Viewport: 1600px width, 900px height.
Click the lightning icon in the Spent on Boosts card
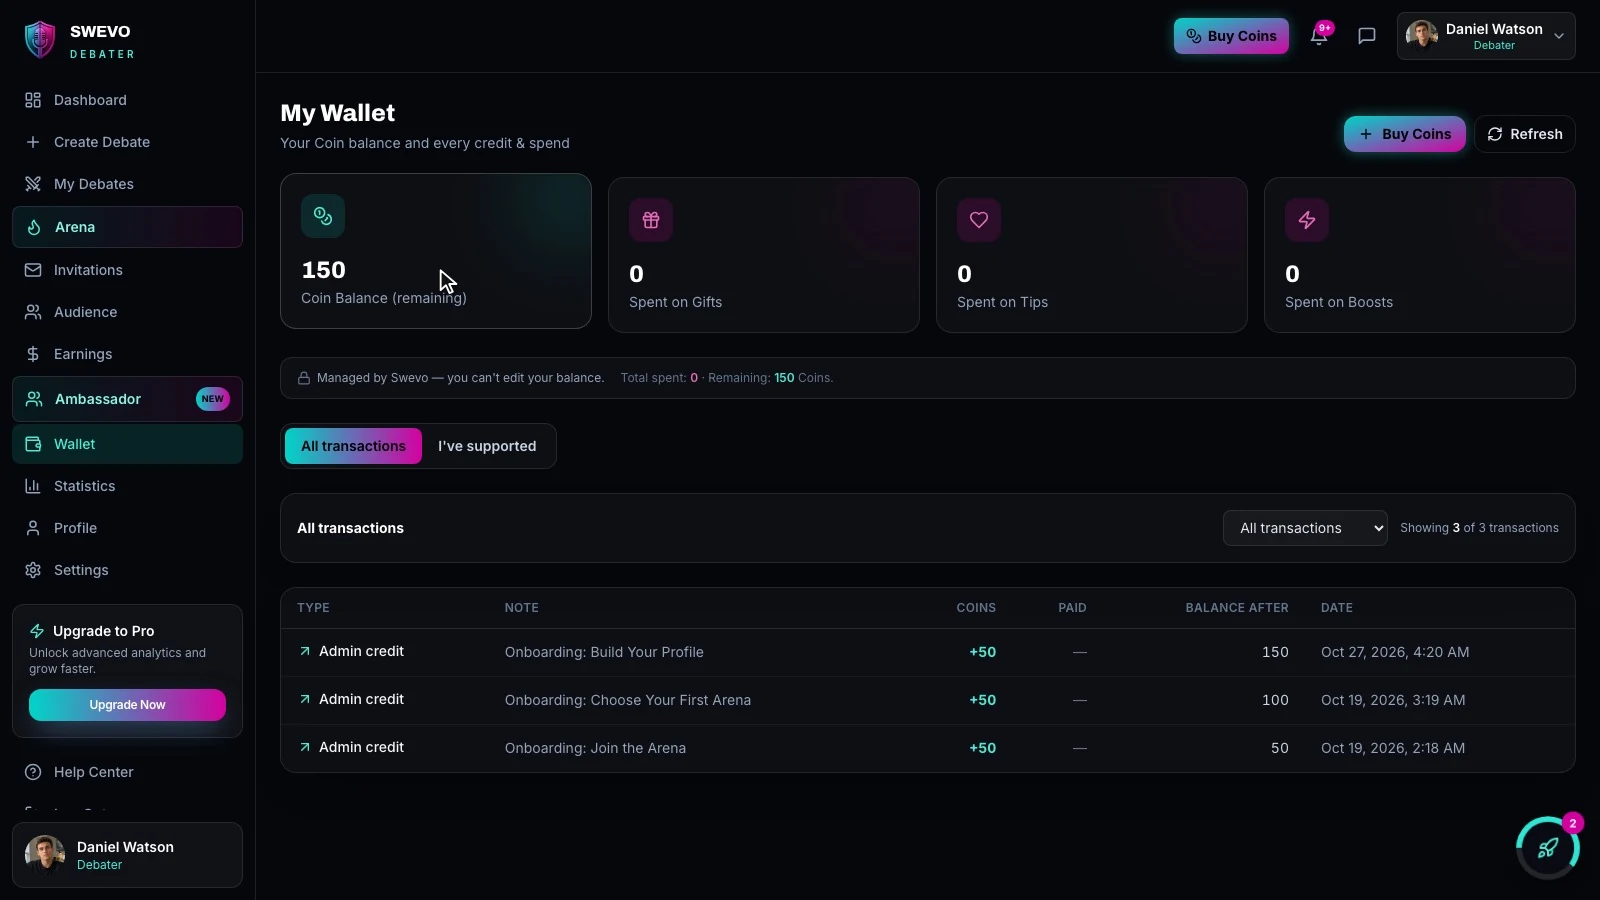pyautogui.click(x=1307, y=220)
